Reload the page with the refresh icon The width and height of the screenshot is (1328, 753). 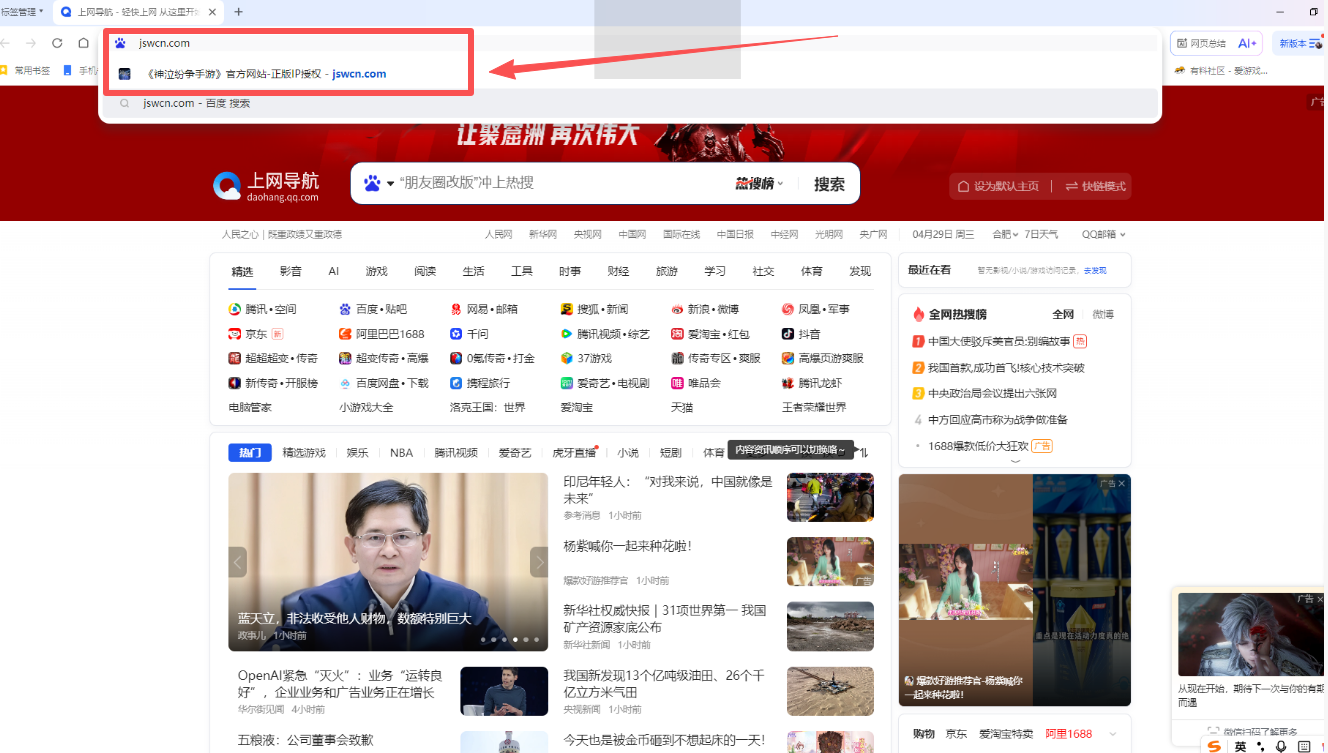coord(57,43)
